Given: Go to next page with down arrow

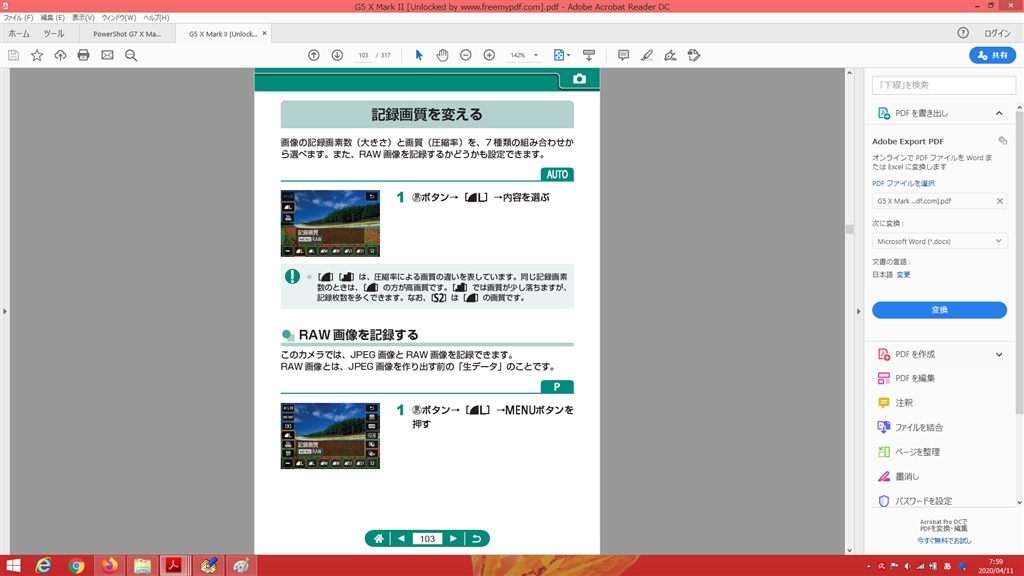Looking at the screenshot, I should [337, 55].
